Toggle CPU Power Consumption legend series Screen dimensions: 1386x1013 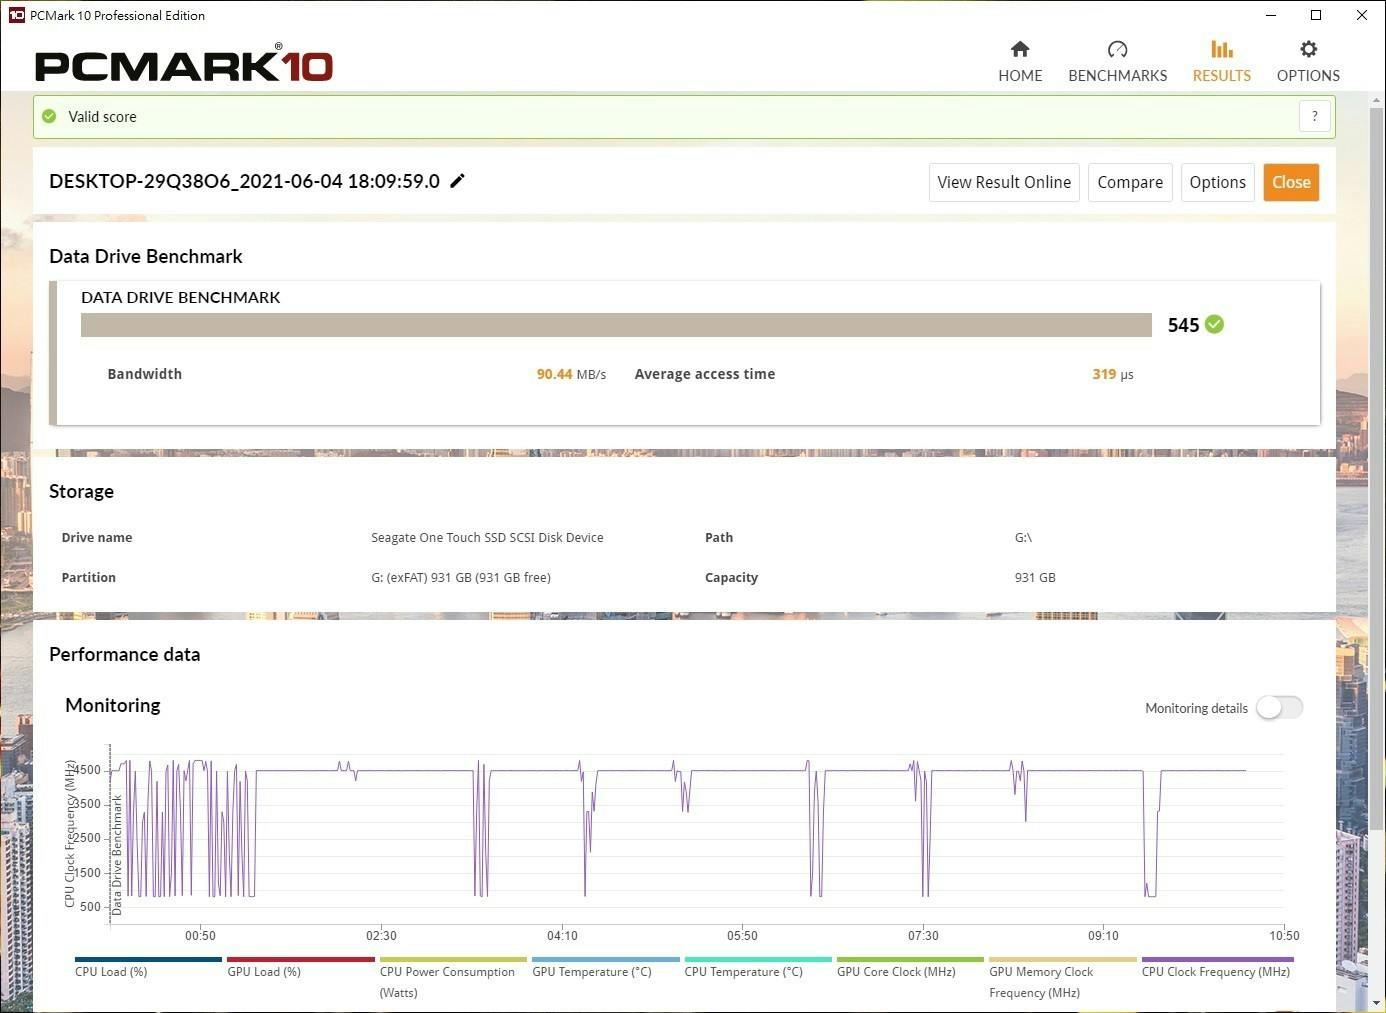453,981
